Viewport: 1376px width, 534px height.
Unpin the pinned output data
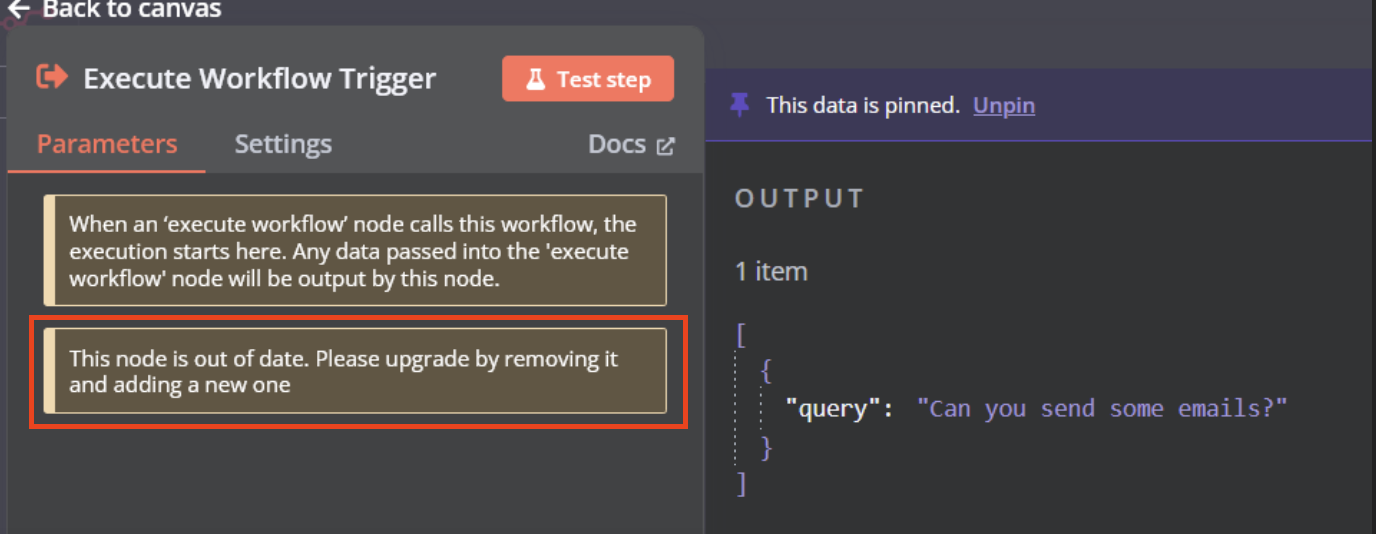(x=1004, y=105)
